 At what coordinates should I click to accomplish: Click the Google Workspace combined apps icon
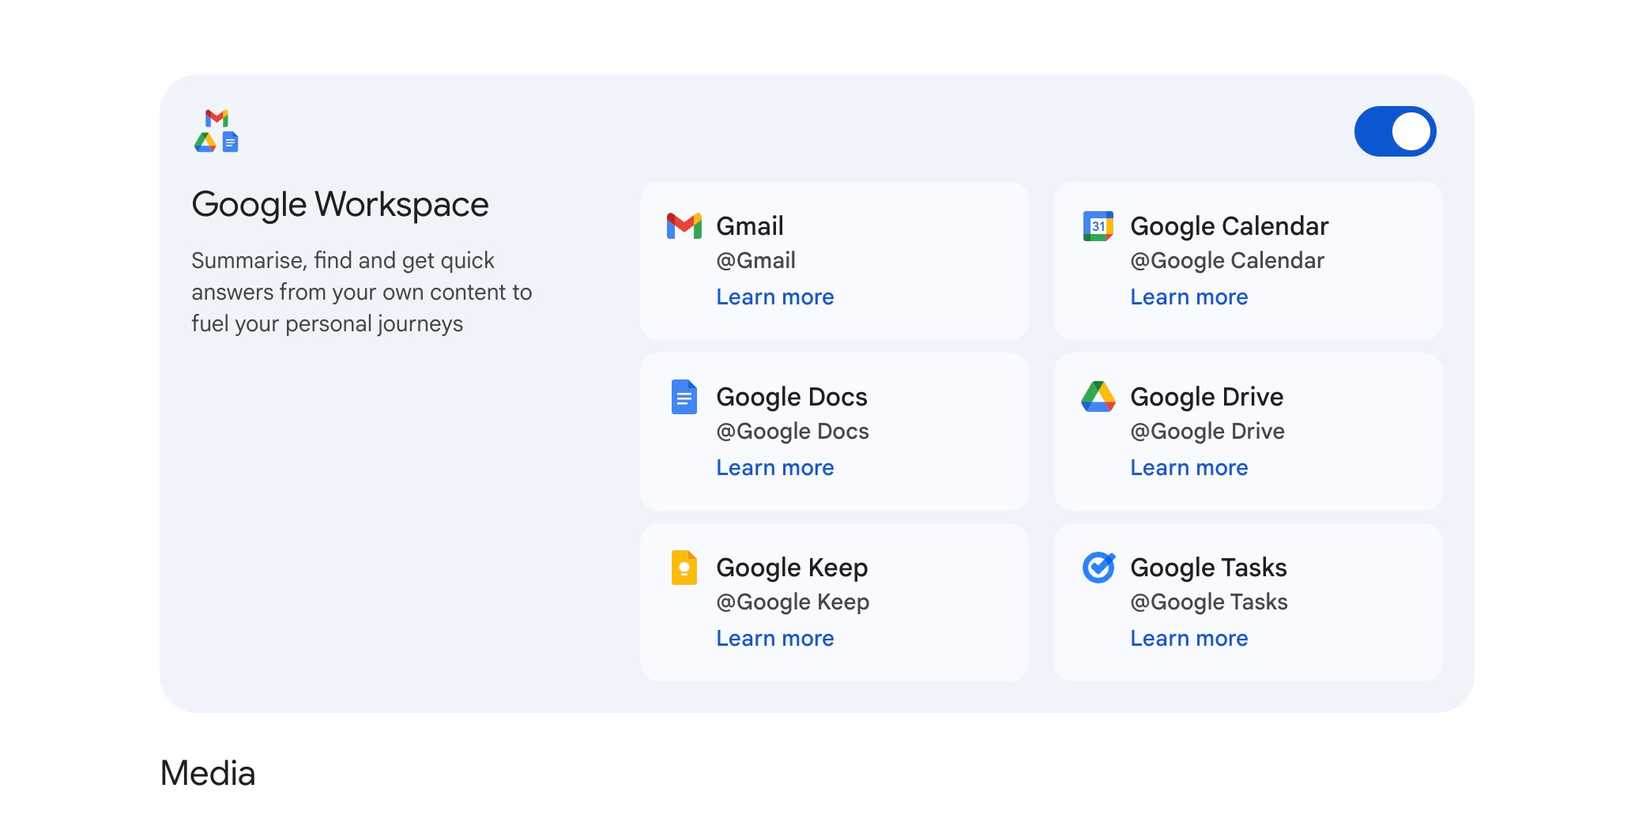(x=217, y=131)
